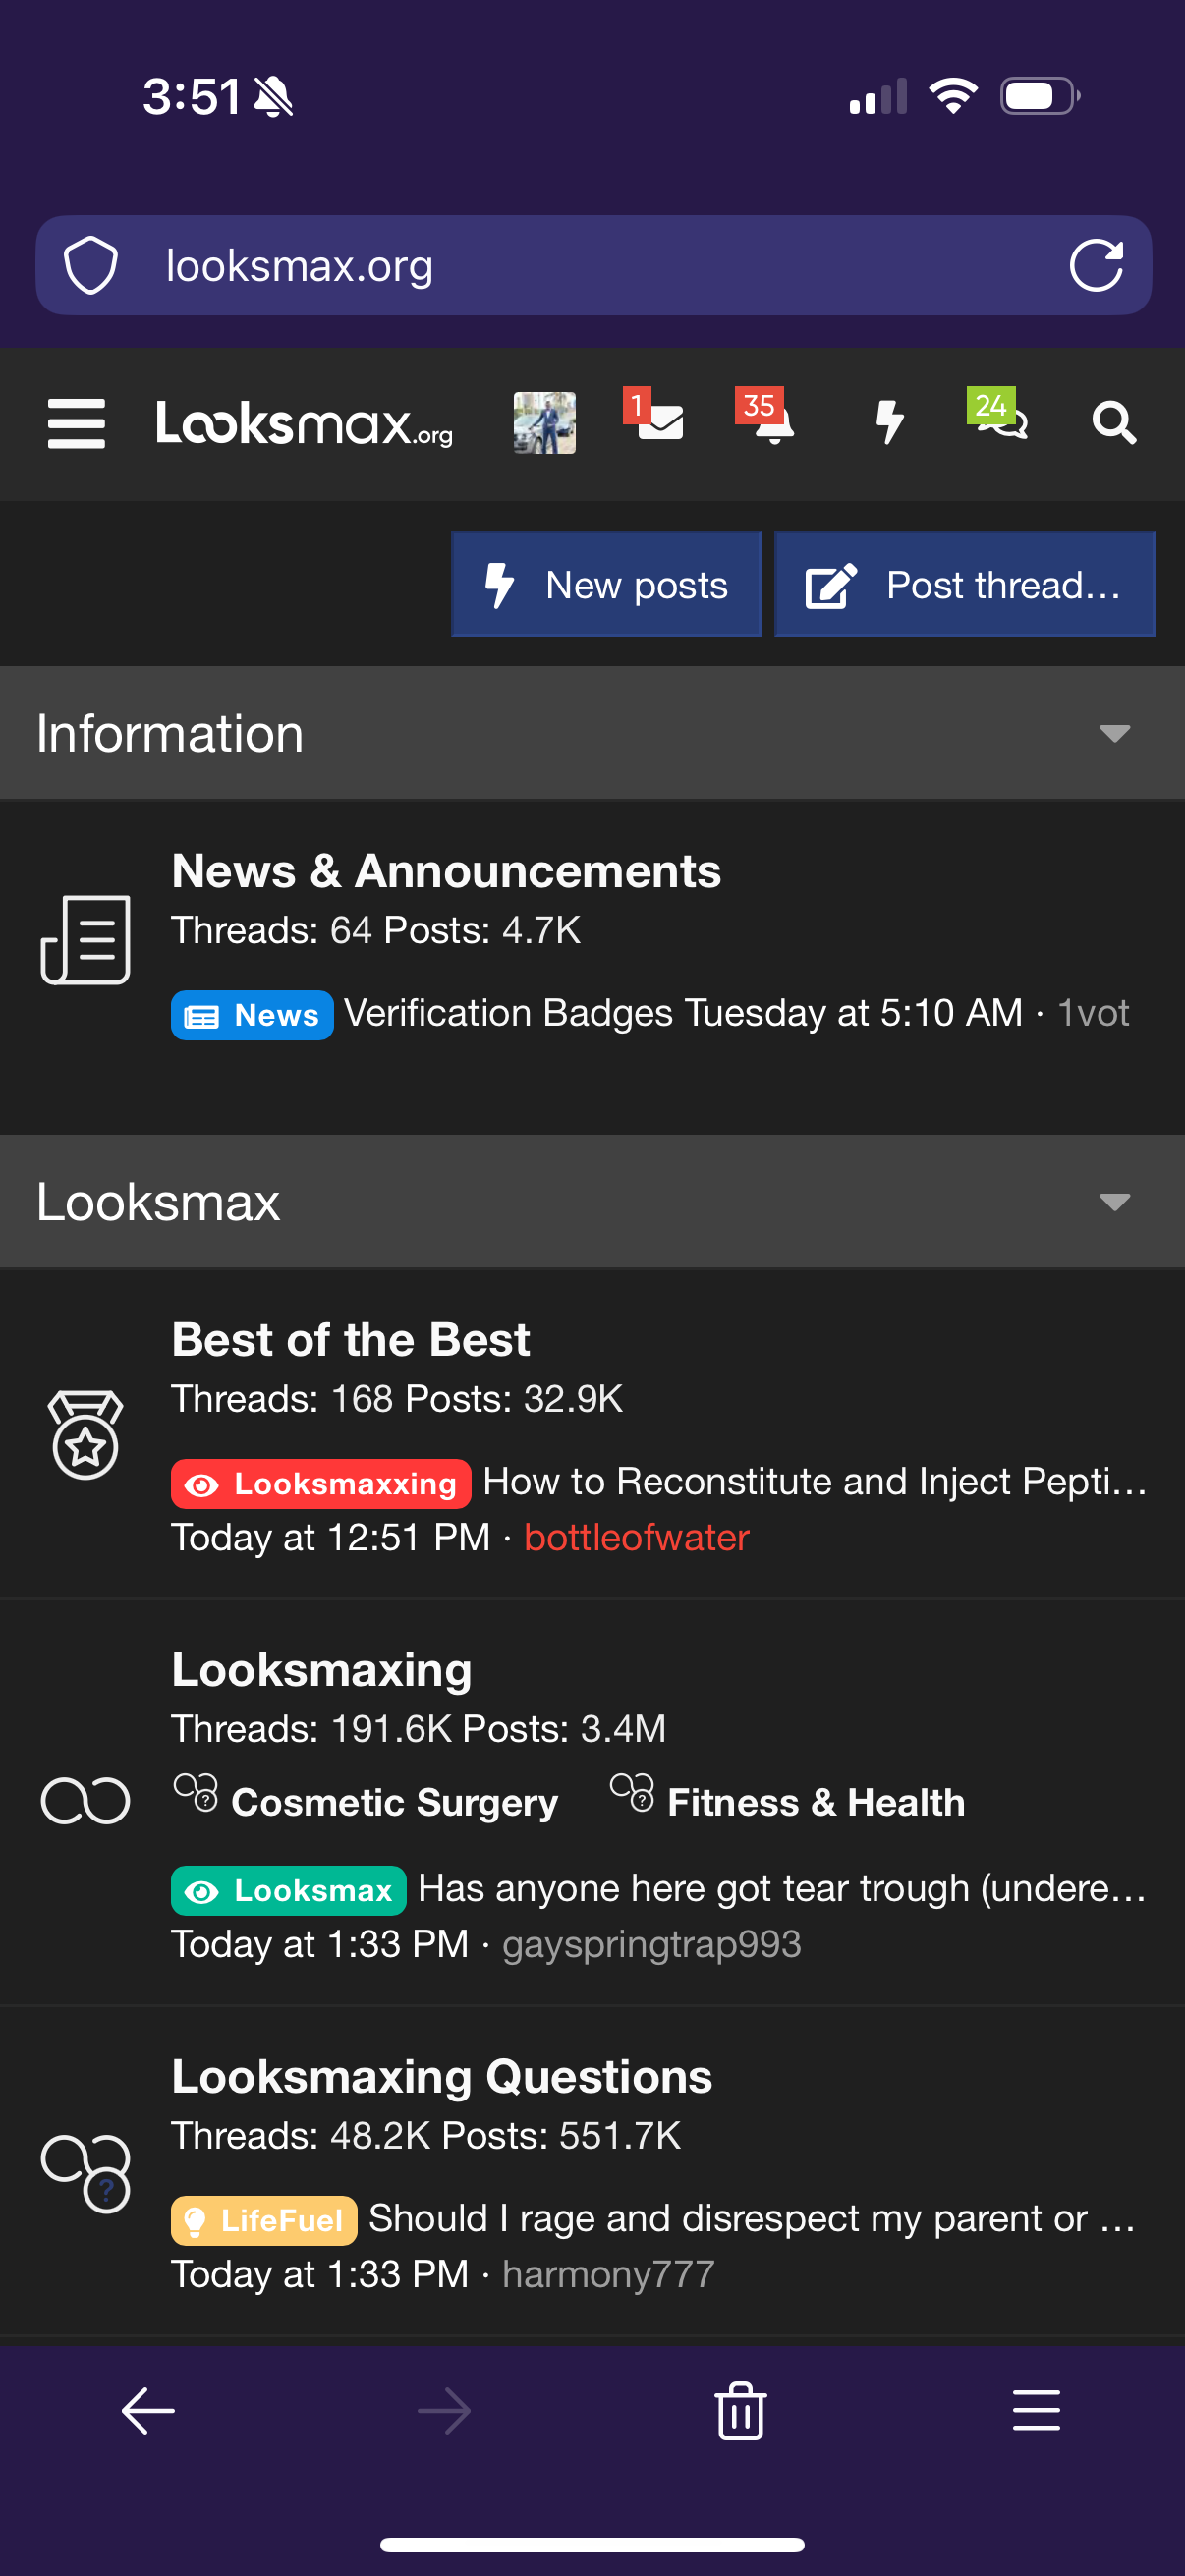The width and height of the screenshot is (1185, 2576).
Task: Collapse the Information category
Action: tap(1114, 733)
